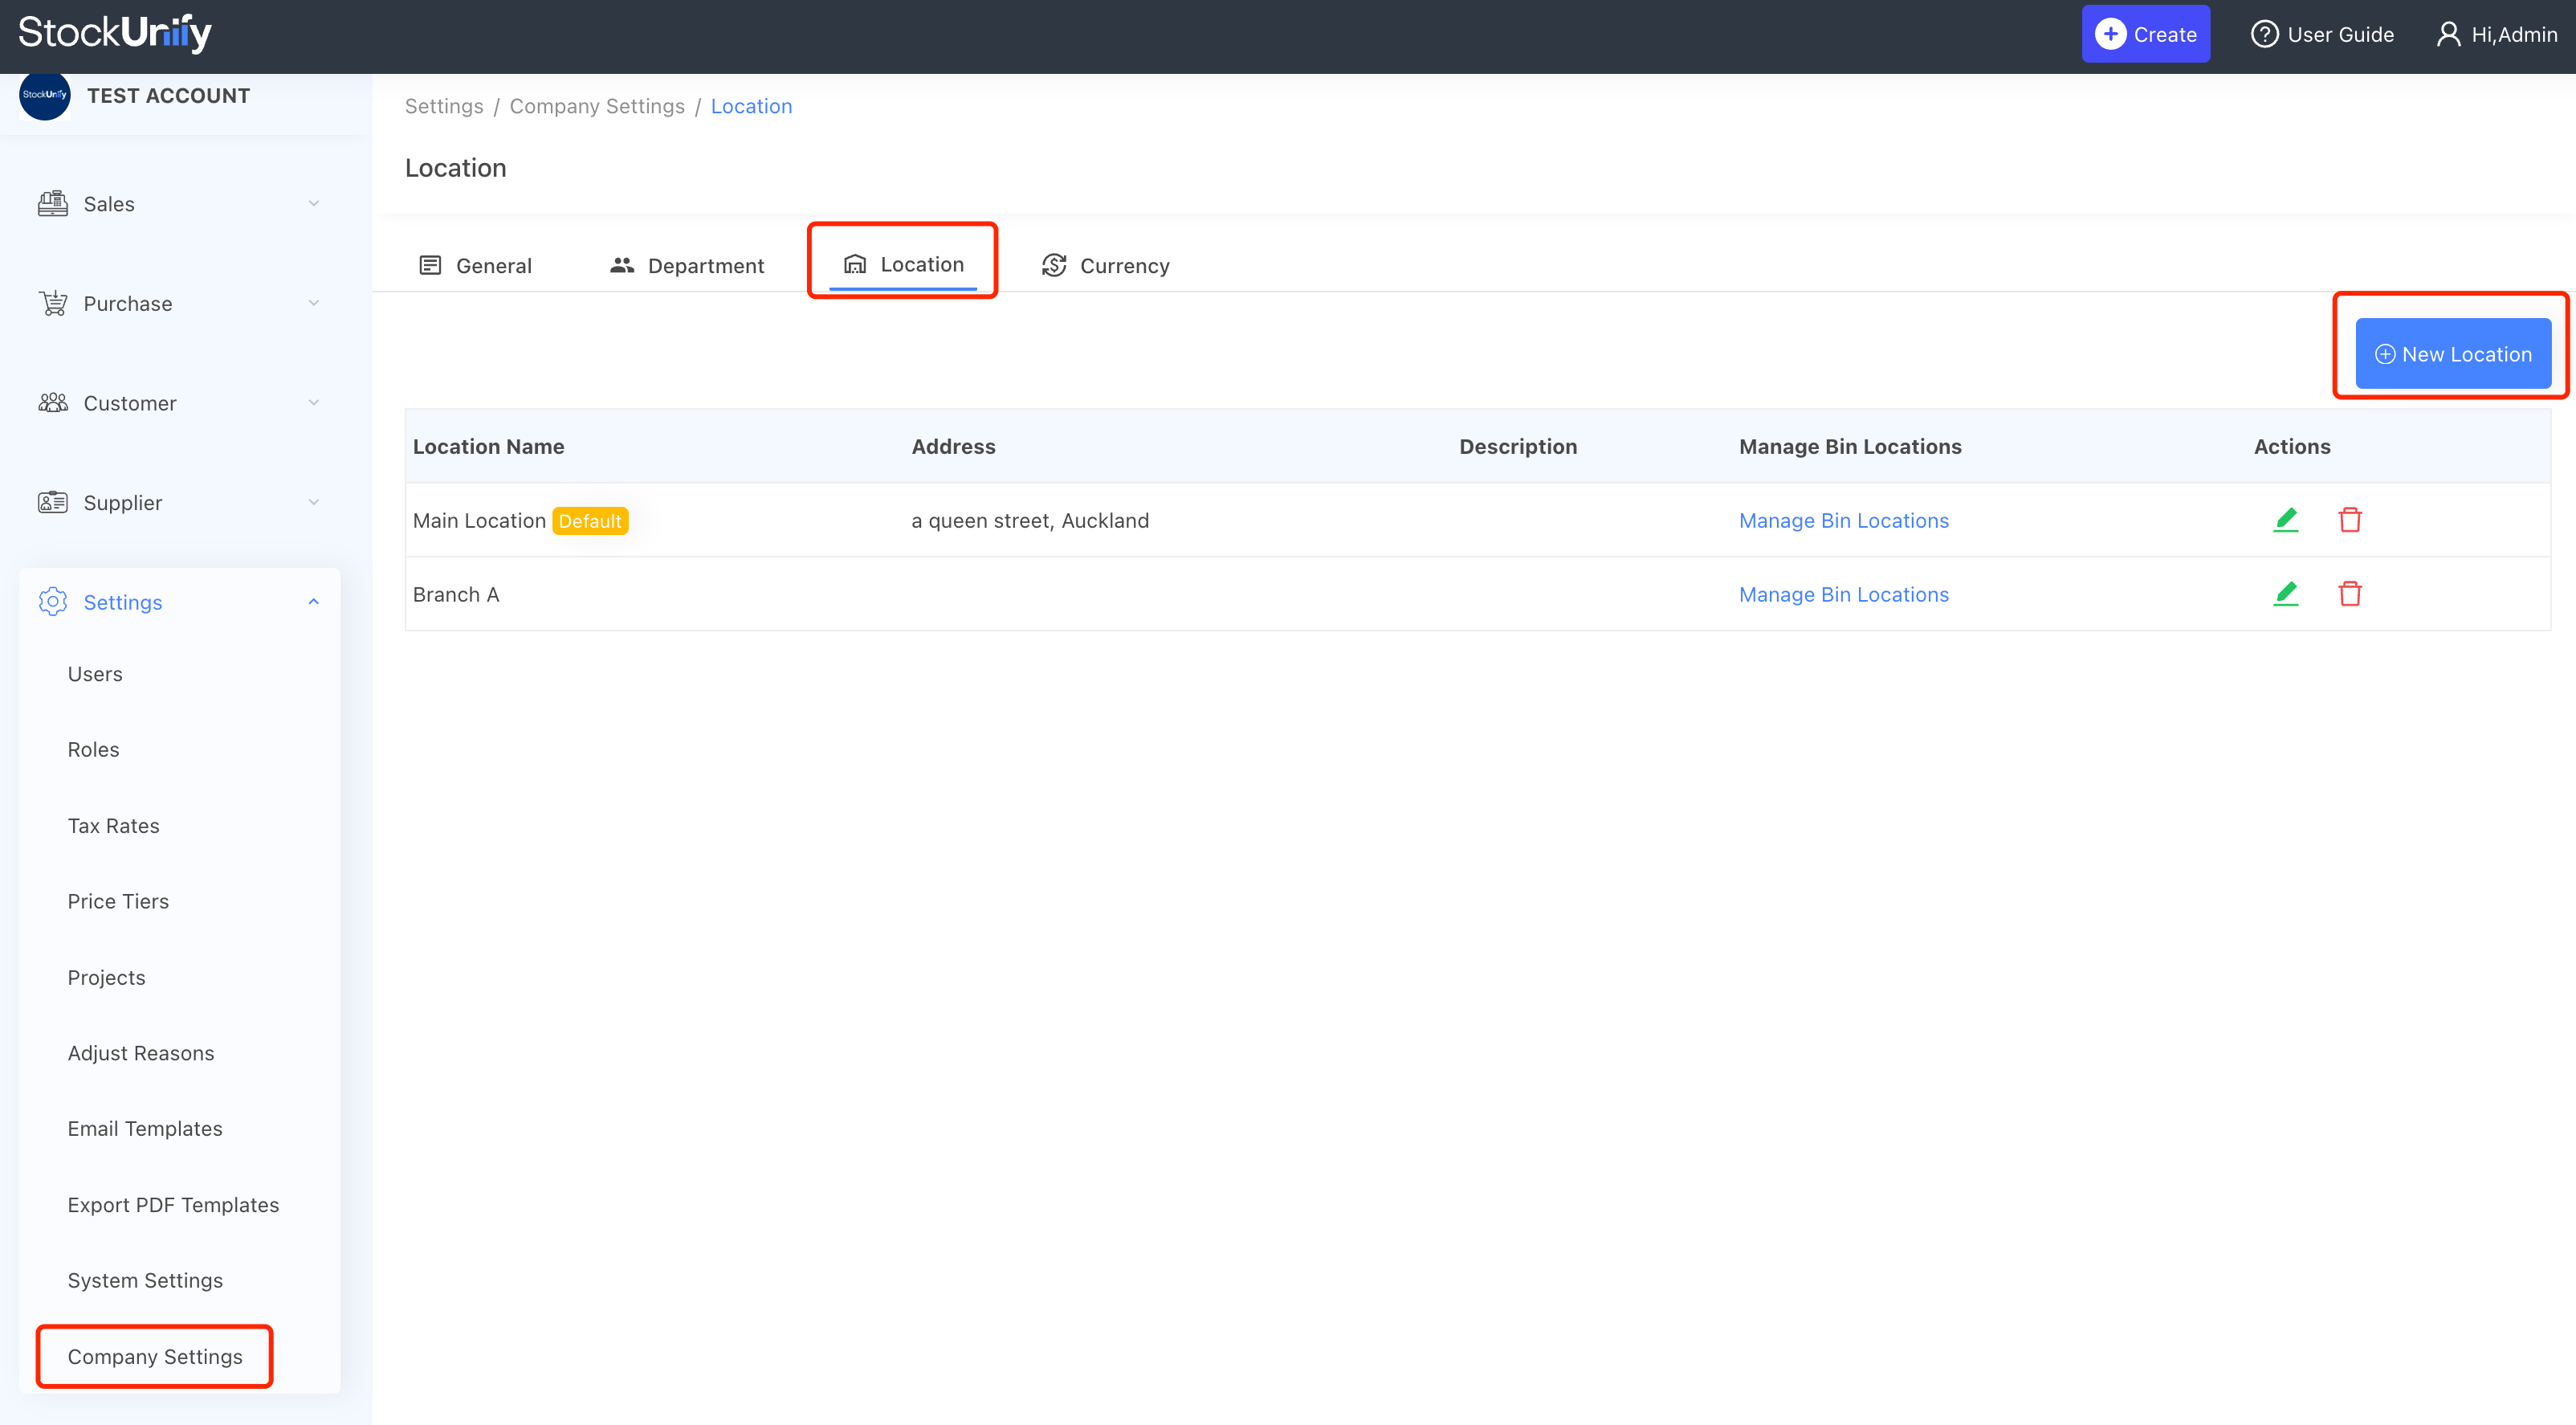Screen dimensions: 2576x1425
Task: Open Tax Rates in Settings menu
Action: [x=113, y=826]
